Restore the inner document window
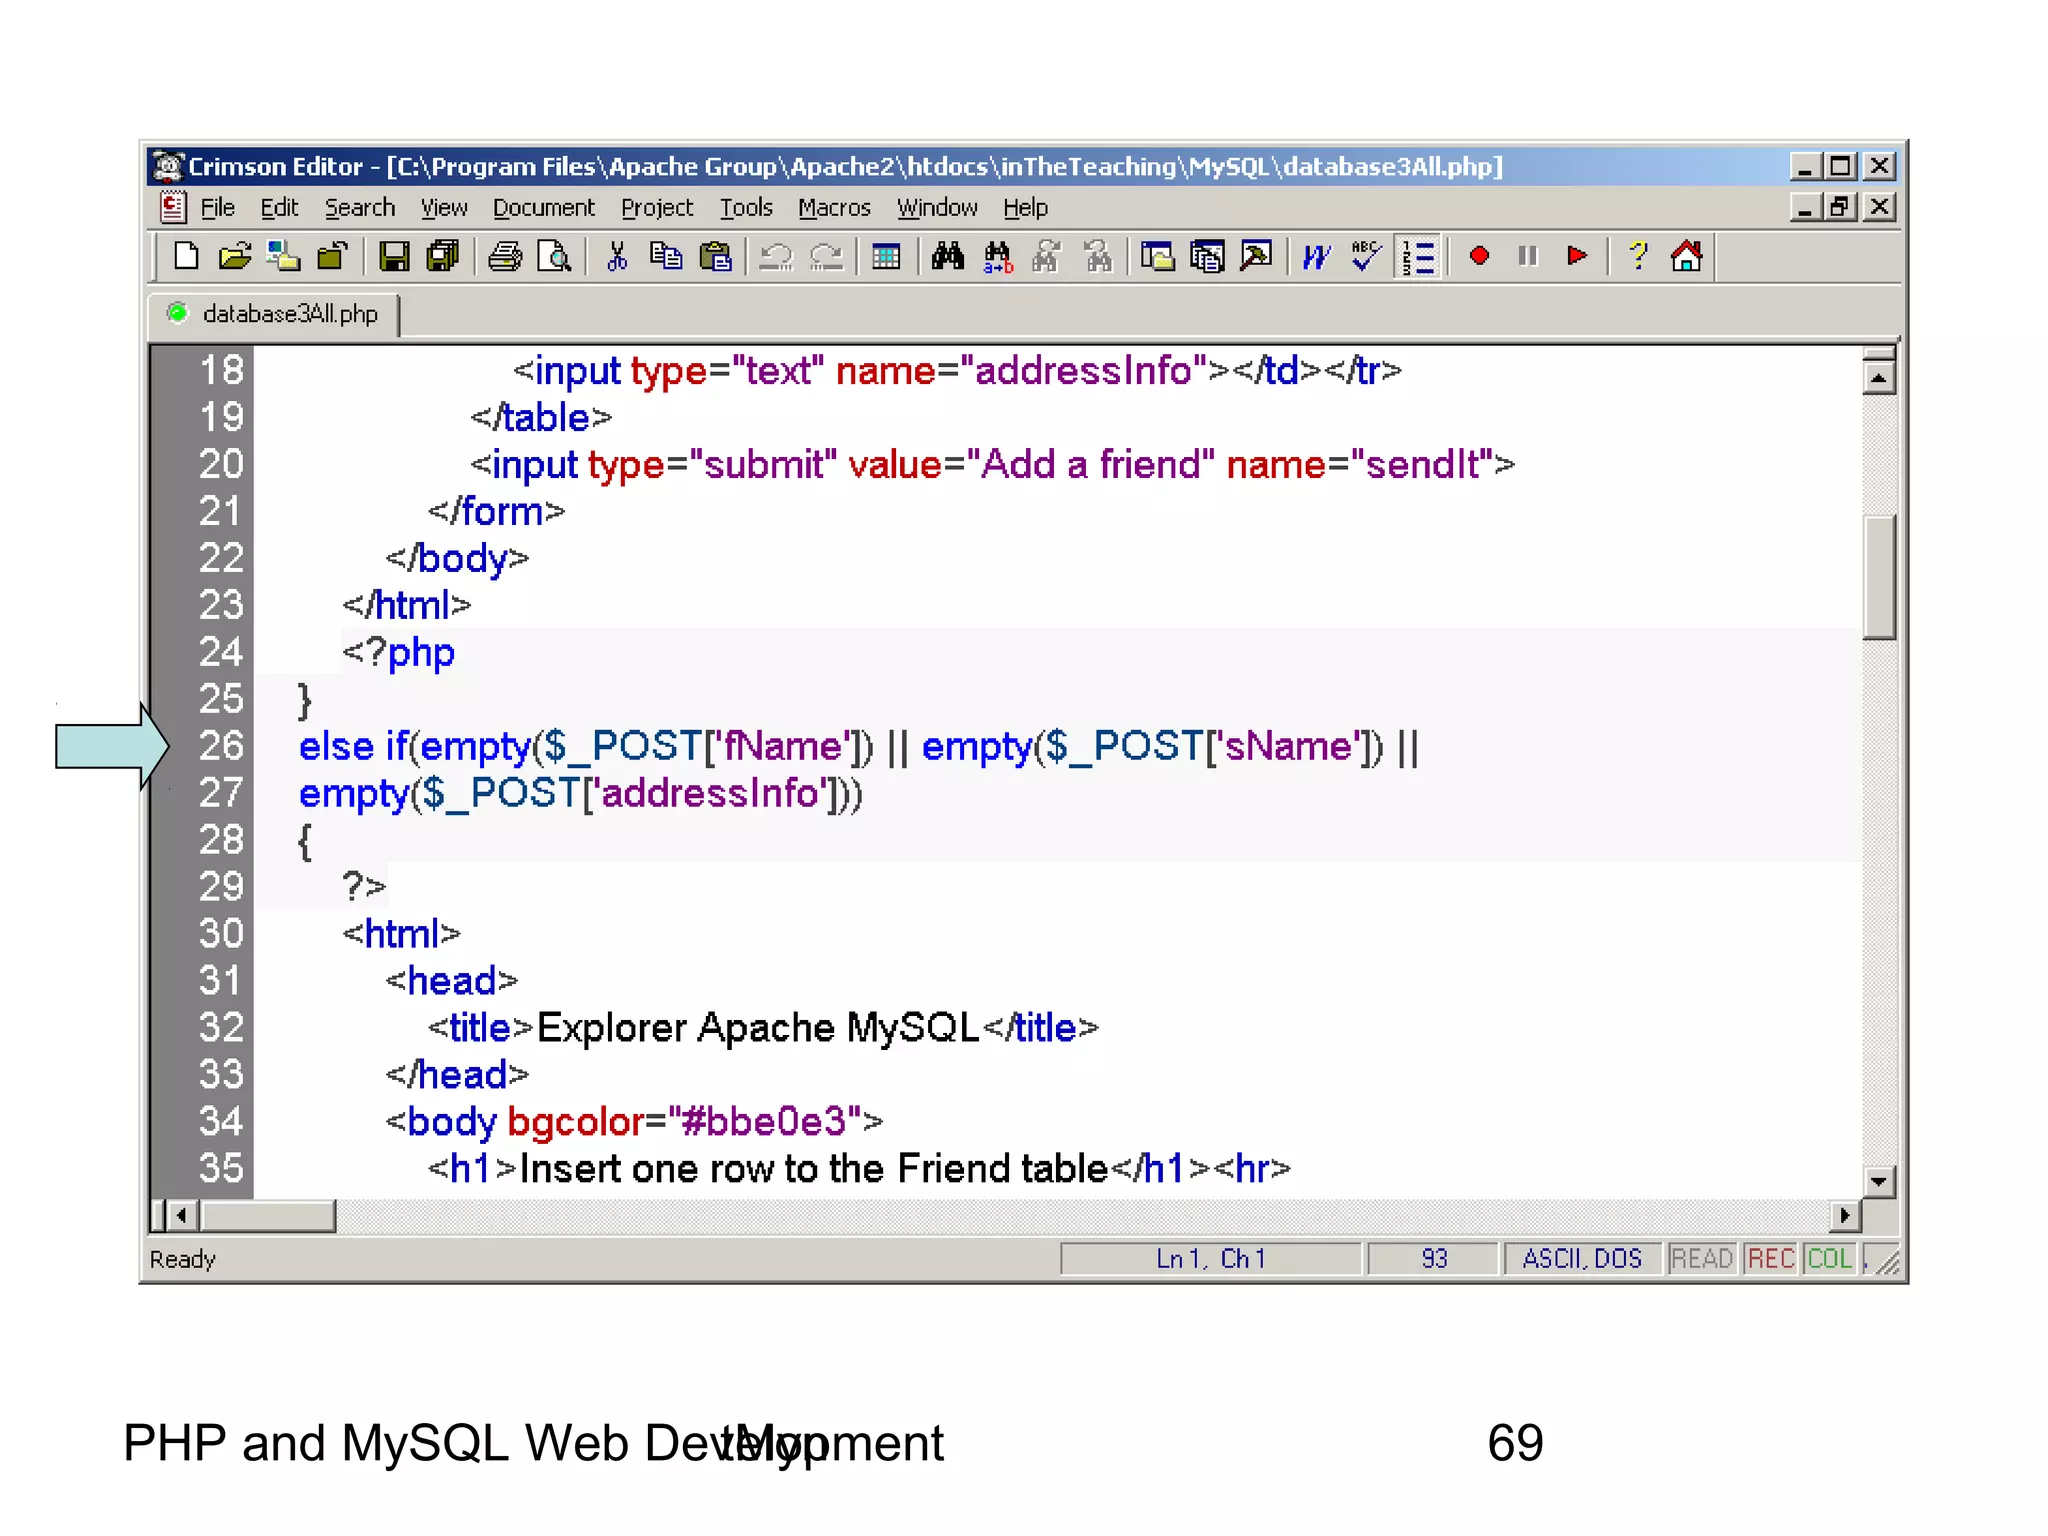 tap(1840, 207)
